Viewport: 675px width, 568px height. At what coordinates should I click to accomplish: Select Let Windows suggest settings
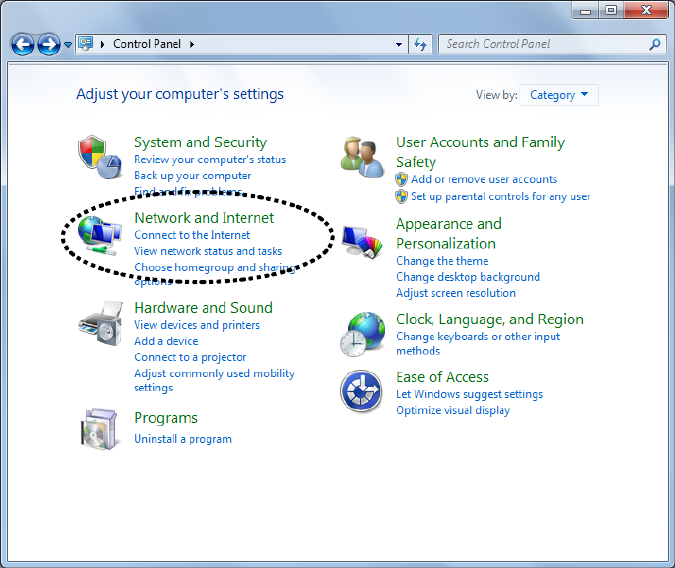469,394
